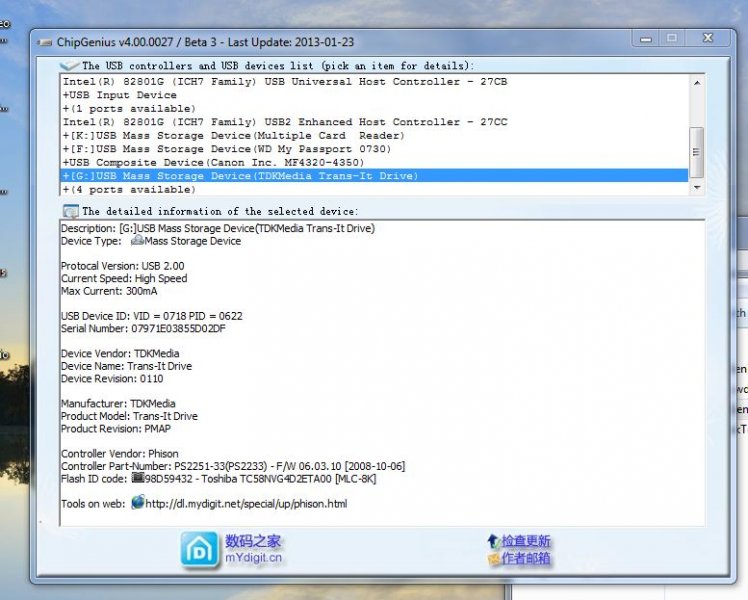Click the Device Vendor: TDKMedia line

coord(120,353)
